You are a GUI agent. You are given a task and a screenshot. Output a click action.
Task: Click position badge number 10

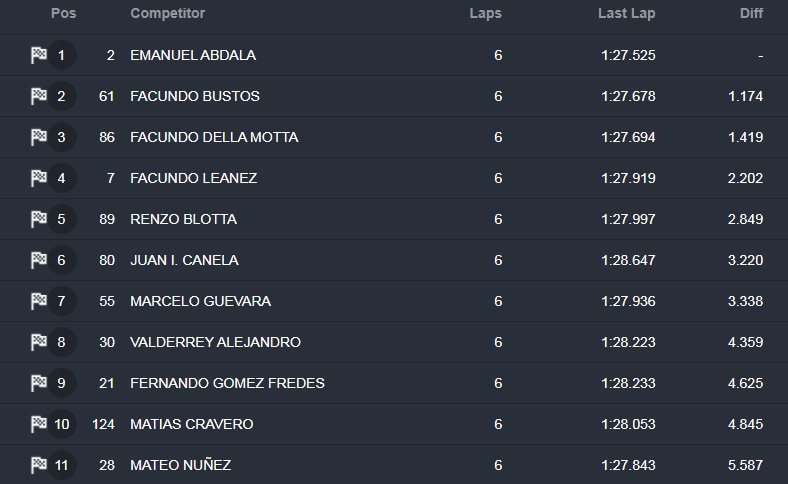pyautogui.click(x=62, y=424)
